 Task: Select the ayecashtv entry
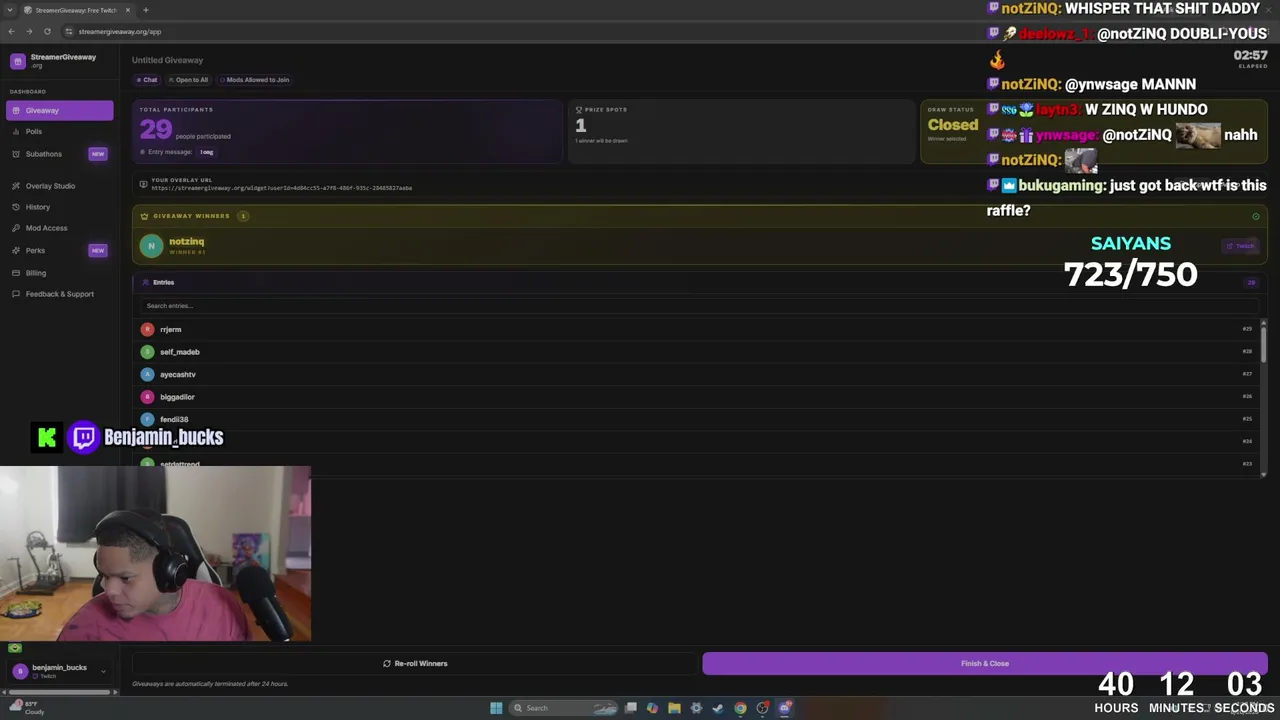click(x=697, y=374)
